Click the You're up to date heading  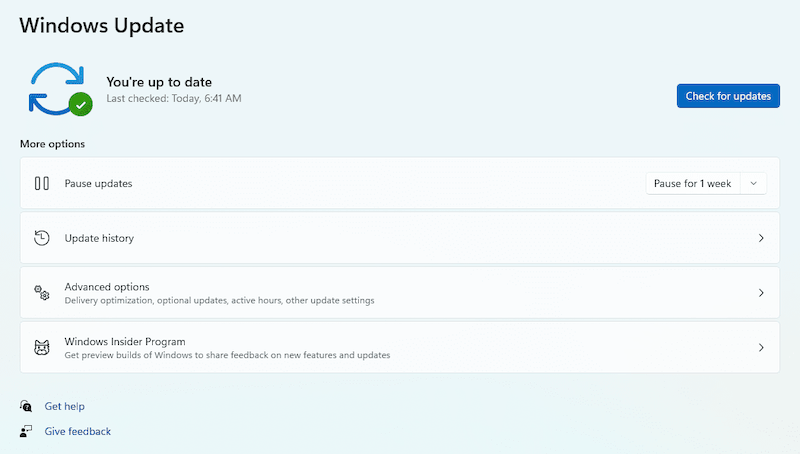point(159,82)
